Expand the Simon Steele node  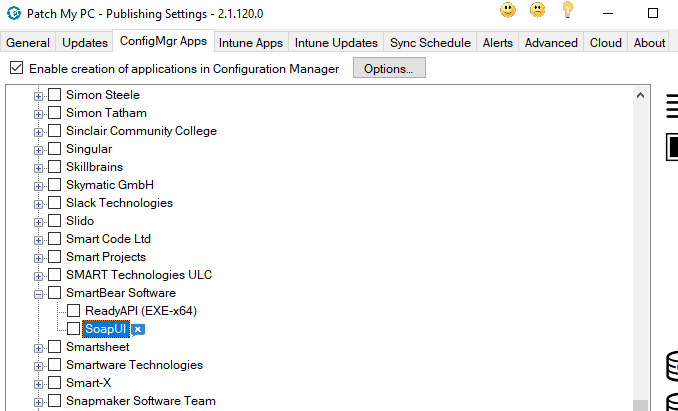tap(38, 96)
